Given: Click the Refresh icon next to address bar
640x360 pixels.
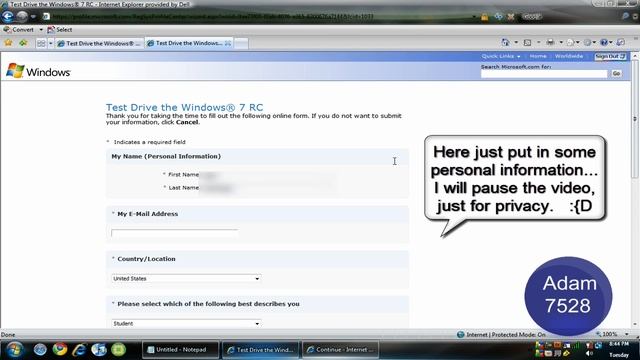Looking at the screenshot, I should click(498, 17).
